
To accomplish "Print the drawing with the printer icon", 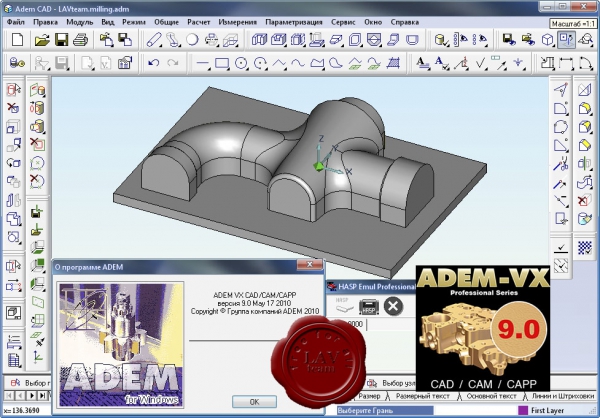I will (80, 40).
